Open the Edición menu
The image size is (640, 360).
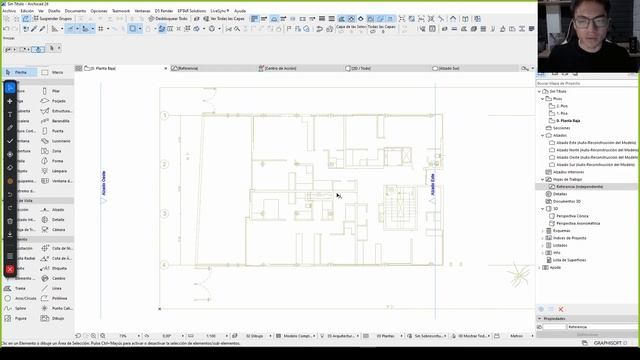pyautogui.click(x=27, y=11)
